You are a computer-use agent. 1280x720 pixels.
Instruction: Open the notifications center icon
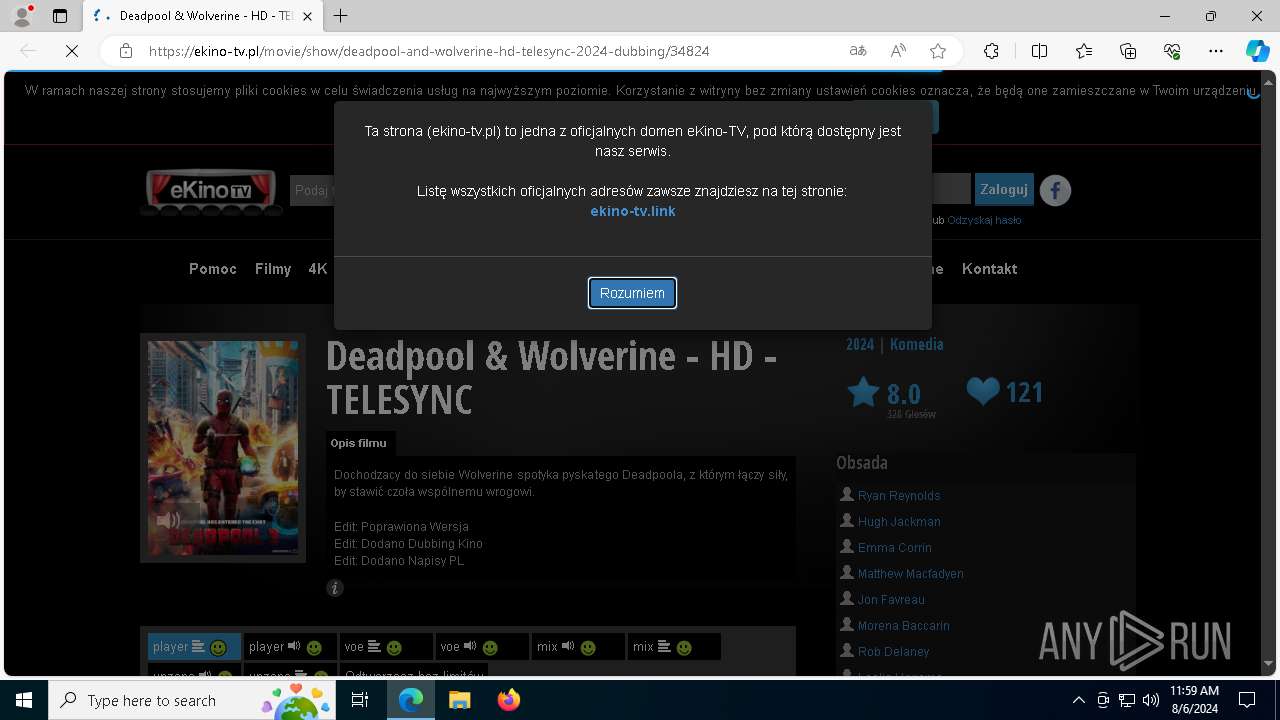click(1247, 700)
